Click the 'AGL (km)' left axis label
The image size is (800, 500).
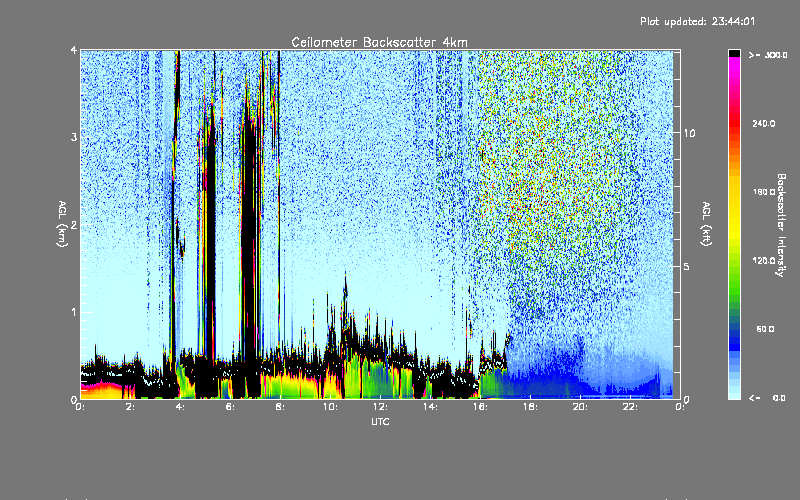(x=62, y=224)
